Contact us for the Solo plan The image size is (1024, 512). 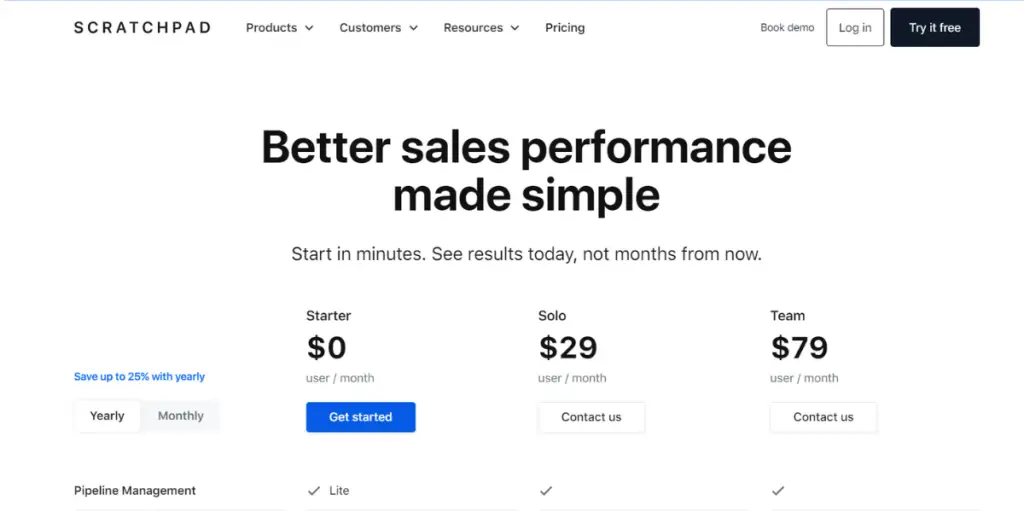591,417
